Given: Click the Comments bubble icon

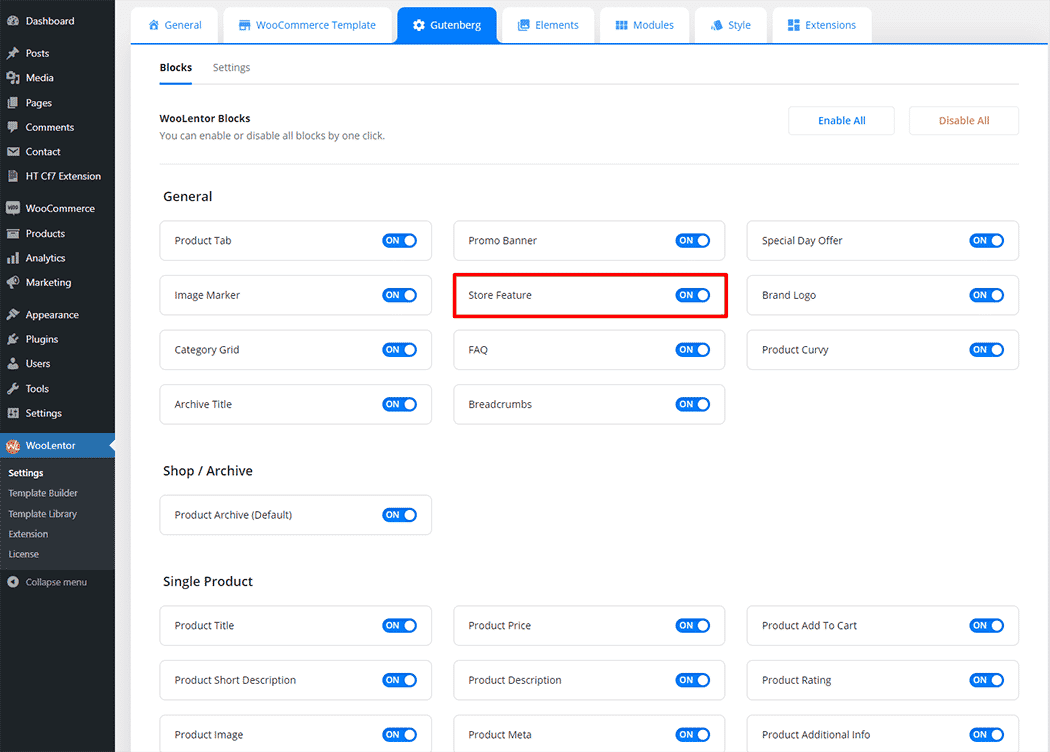Looking at the screenshot, I should [13, 127].
